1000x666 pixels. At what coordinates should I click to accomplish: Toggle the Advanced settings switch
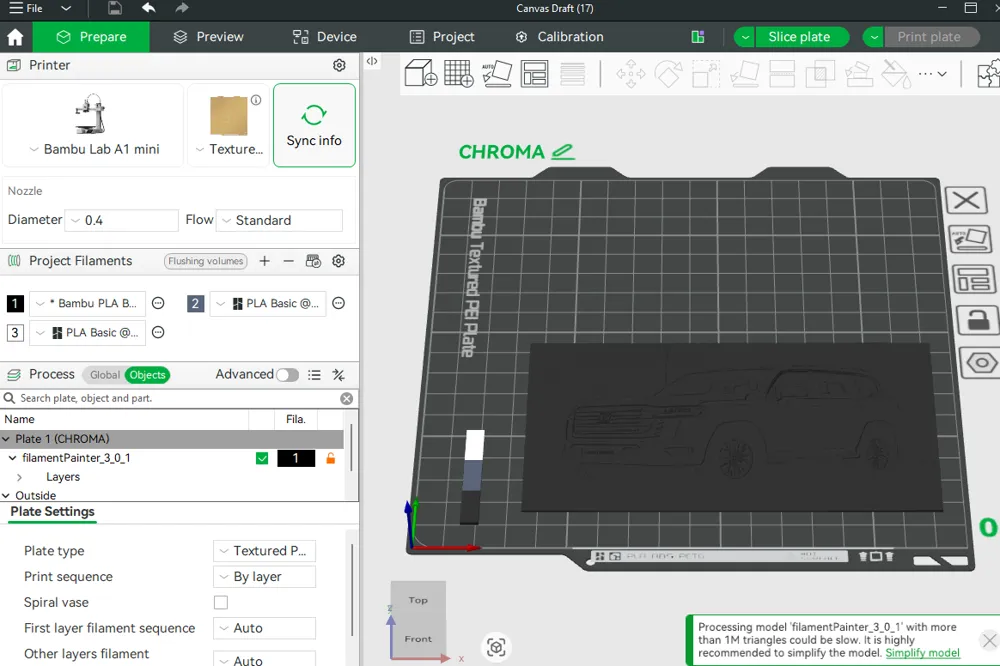pos(287,375)
